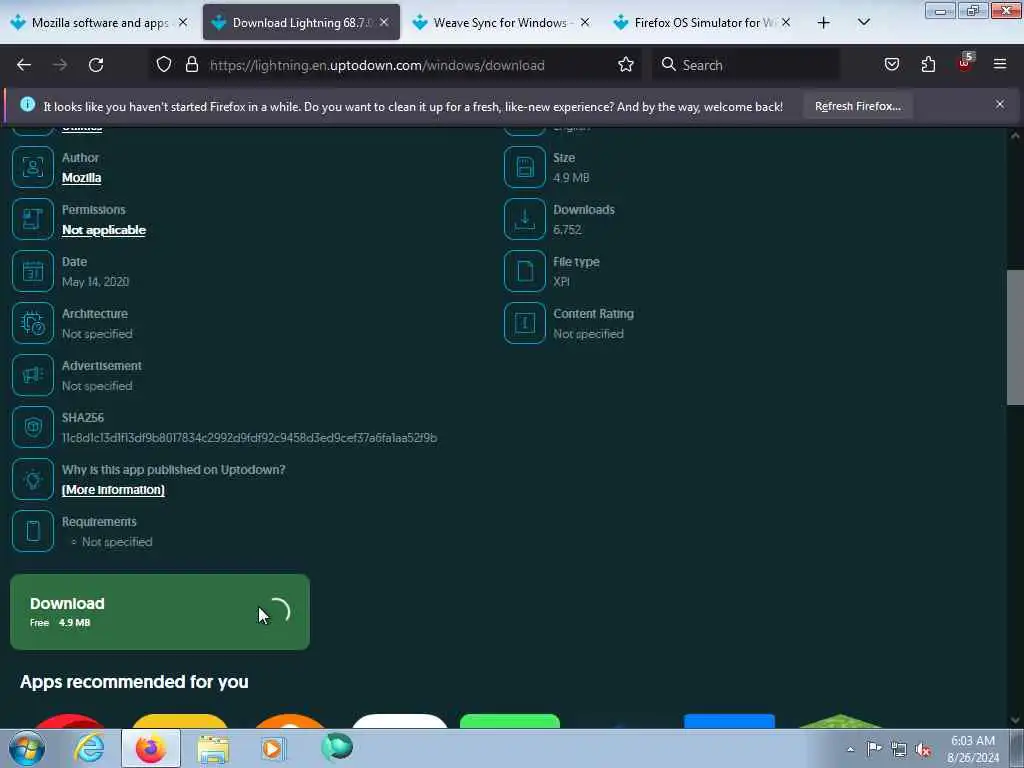Click the forward navigation arrow
Screen dimensions: 1024x768
pos(60,65)
